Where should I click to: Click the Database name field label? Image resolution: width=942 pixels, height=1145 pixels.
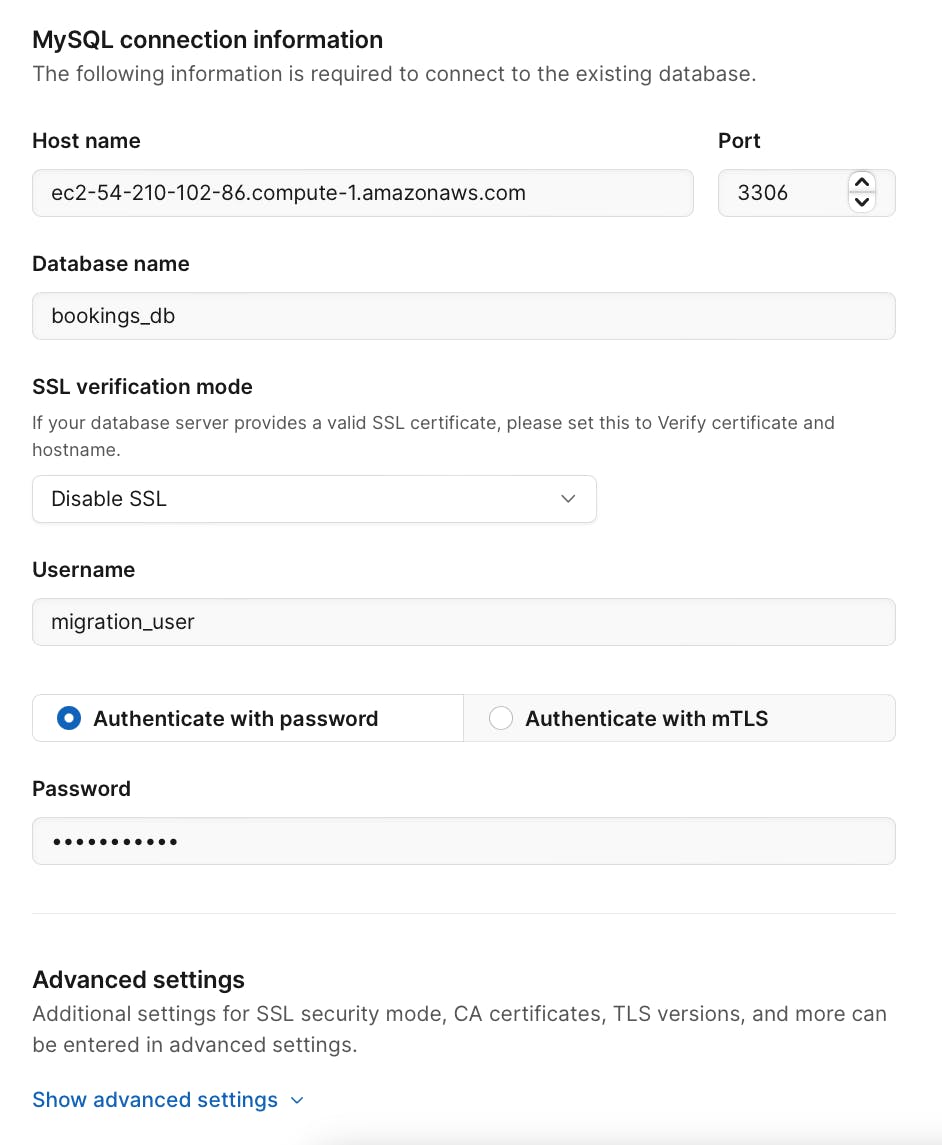[110, 264]
